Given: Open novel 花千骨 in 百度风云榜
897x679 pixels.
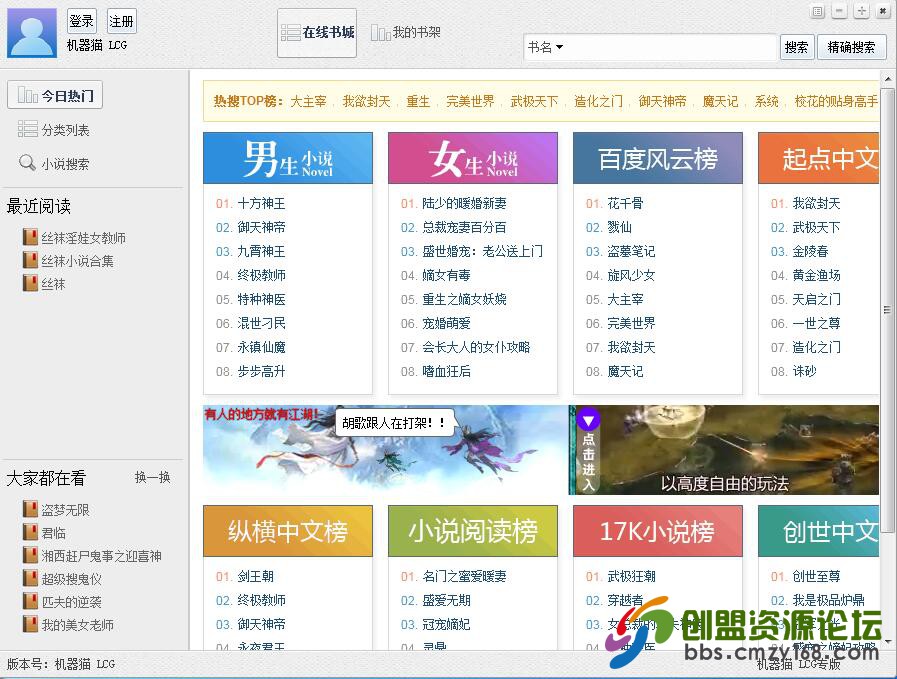Looking at the screenshot, I should (625, 203).
